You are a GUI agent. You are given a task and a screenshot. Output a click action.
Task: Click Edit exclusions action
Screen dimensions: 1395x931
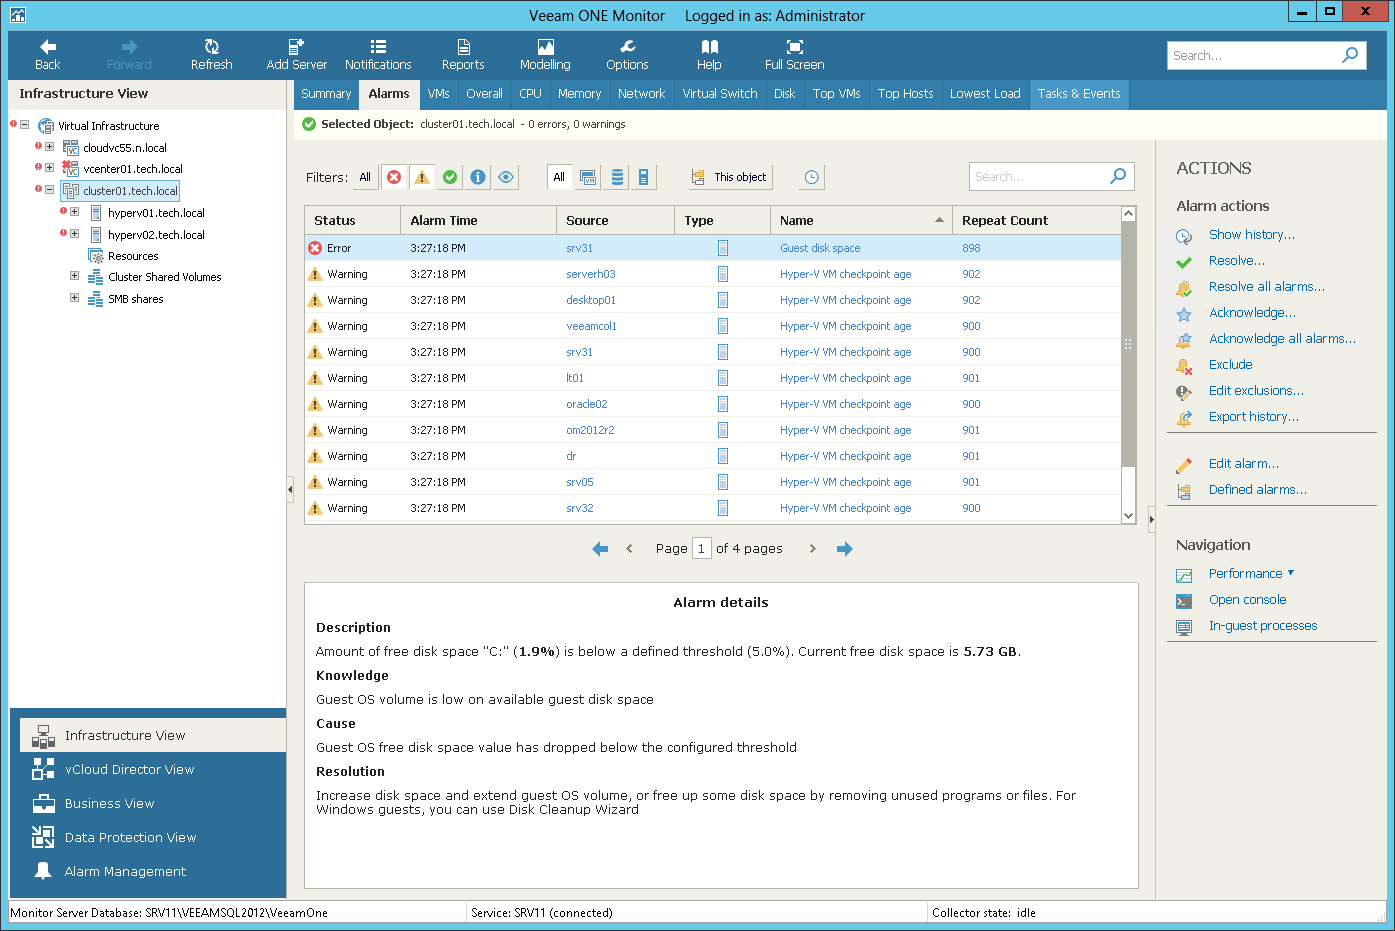pyautogui.click(x=1256, y=390)
